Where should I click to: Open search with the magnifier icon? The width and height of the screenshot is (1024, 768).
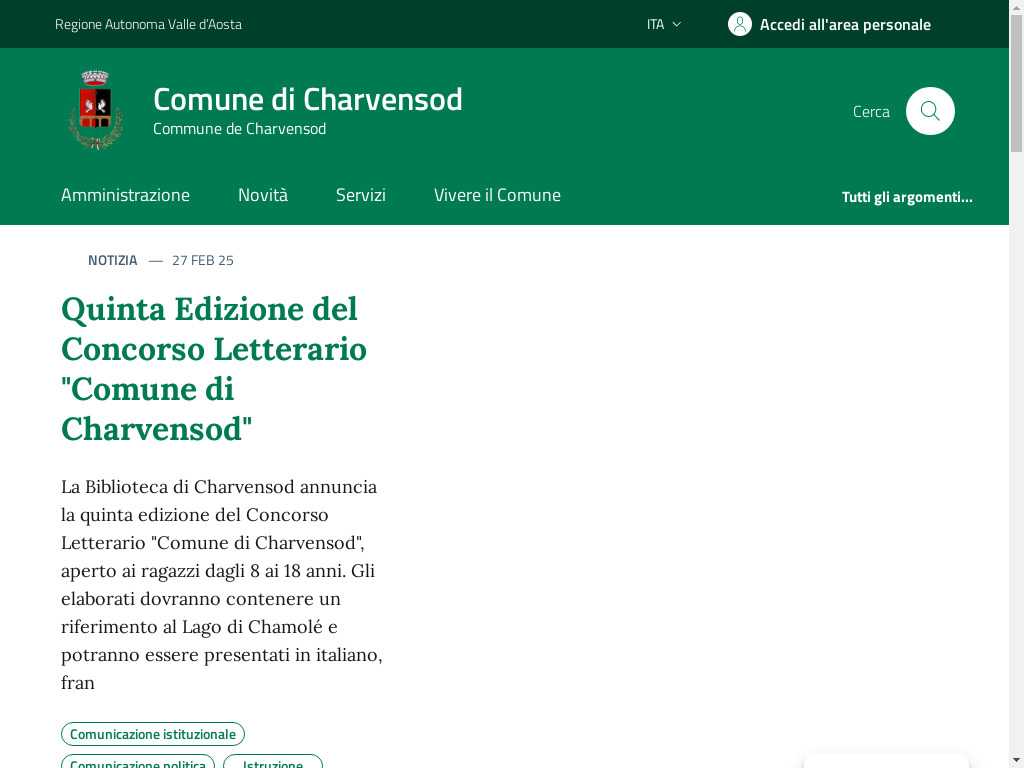[x=930, y=111]
